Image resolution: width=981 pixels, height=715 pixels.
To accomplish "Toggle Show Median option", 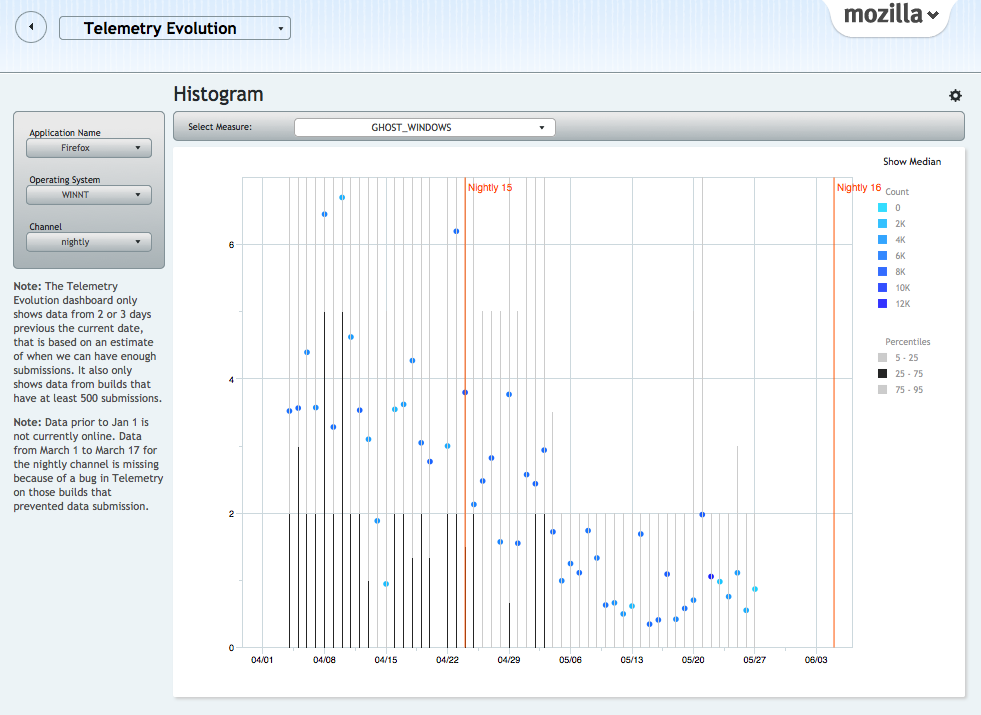I will [911, 161].
